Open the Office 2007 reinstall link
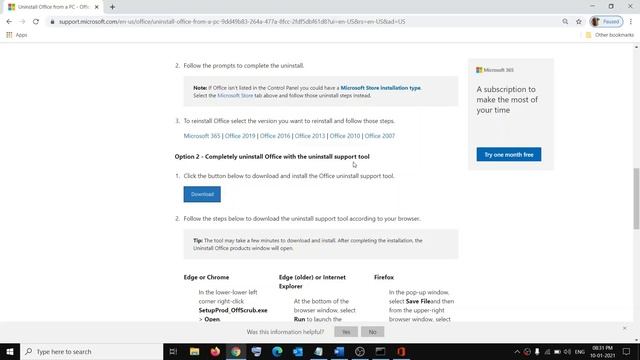This screenshot has height=360, width=640. (x=380, y=136)
